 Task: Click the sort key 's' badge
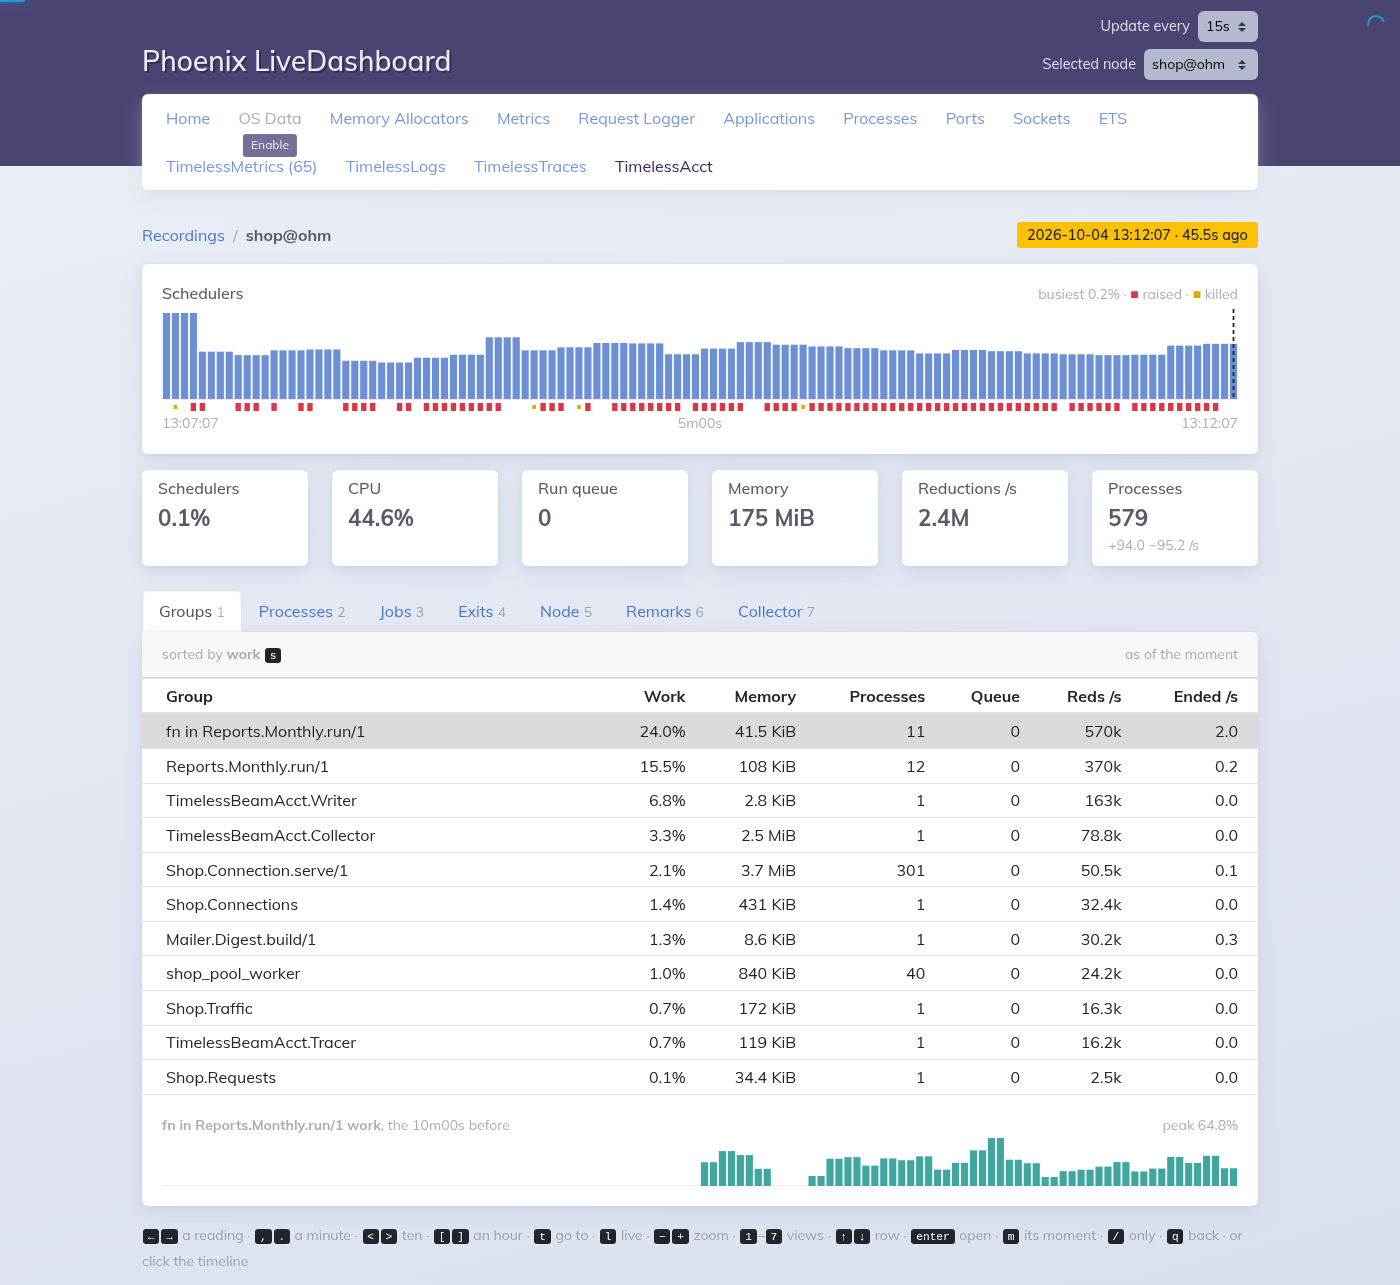[273, 656]
